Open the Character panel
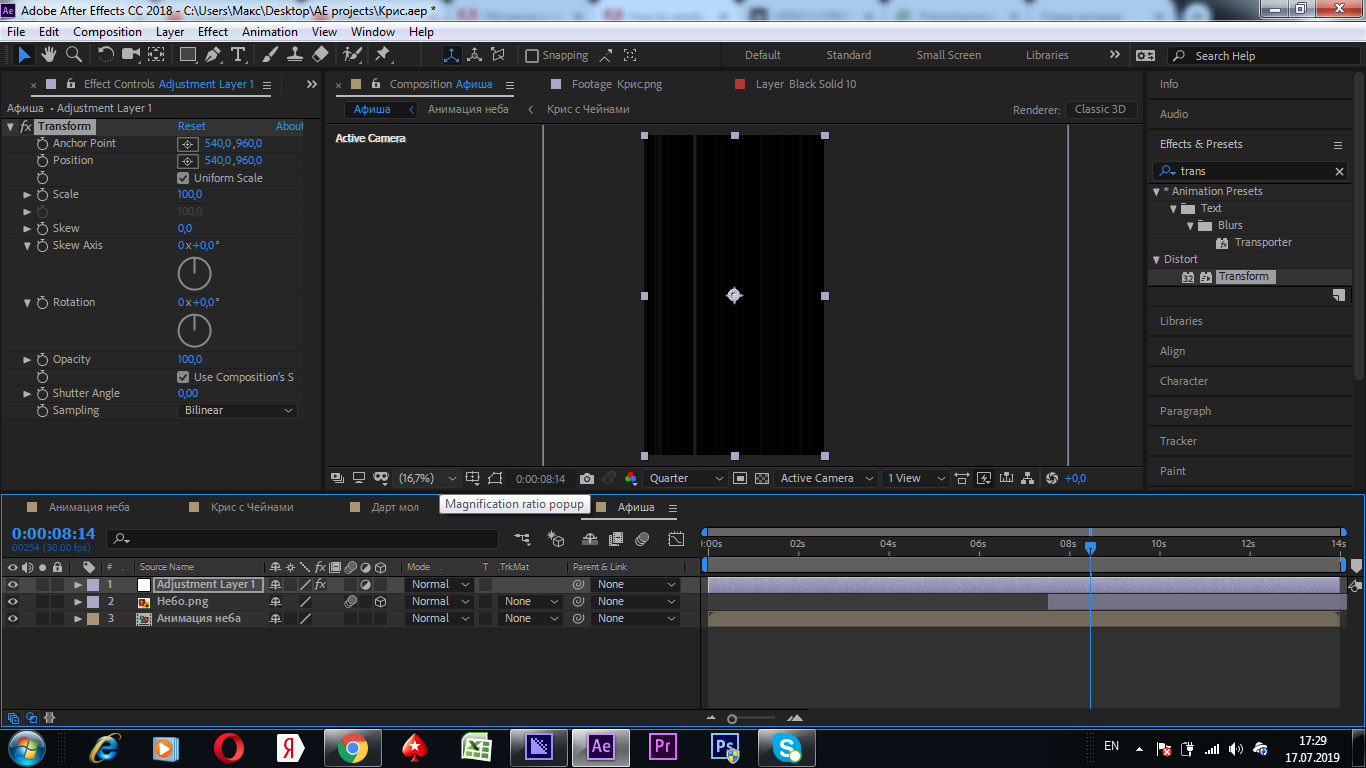The image size is (1366, 768). pos(1183,381)
